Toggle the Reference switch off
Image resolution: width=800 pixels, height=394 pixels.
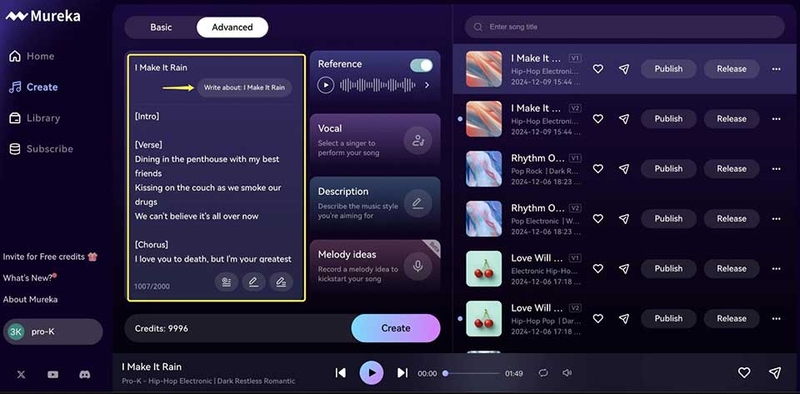(x=421, y=65)
